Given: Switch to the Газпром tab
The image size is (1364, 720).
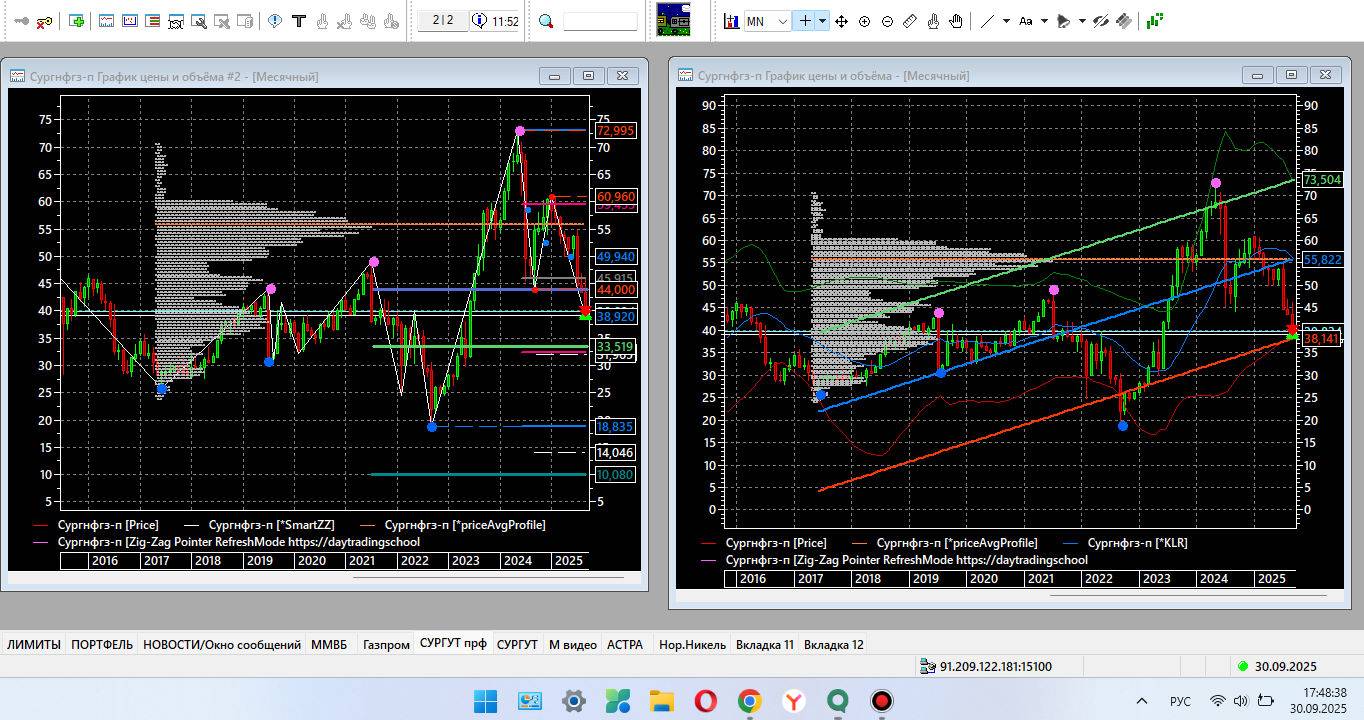Looking at the screenshot, I should [x=386, y=645].
